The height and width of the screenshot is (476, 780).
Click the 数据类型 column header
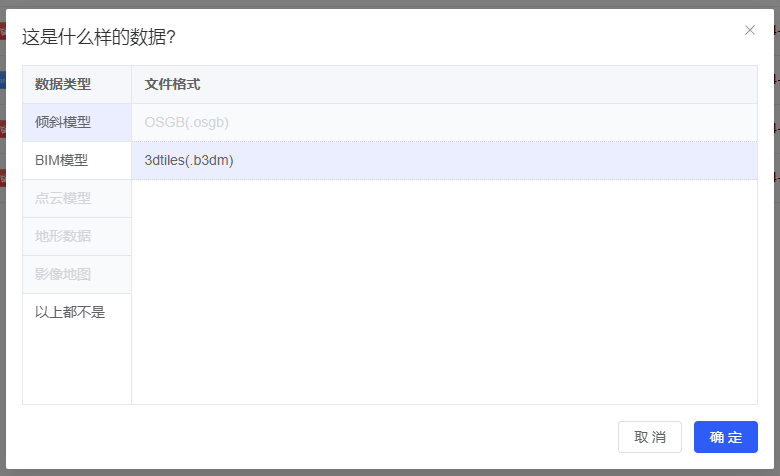click(63, 85)
